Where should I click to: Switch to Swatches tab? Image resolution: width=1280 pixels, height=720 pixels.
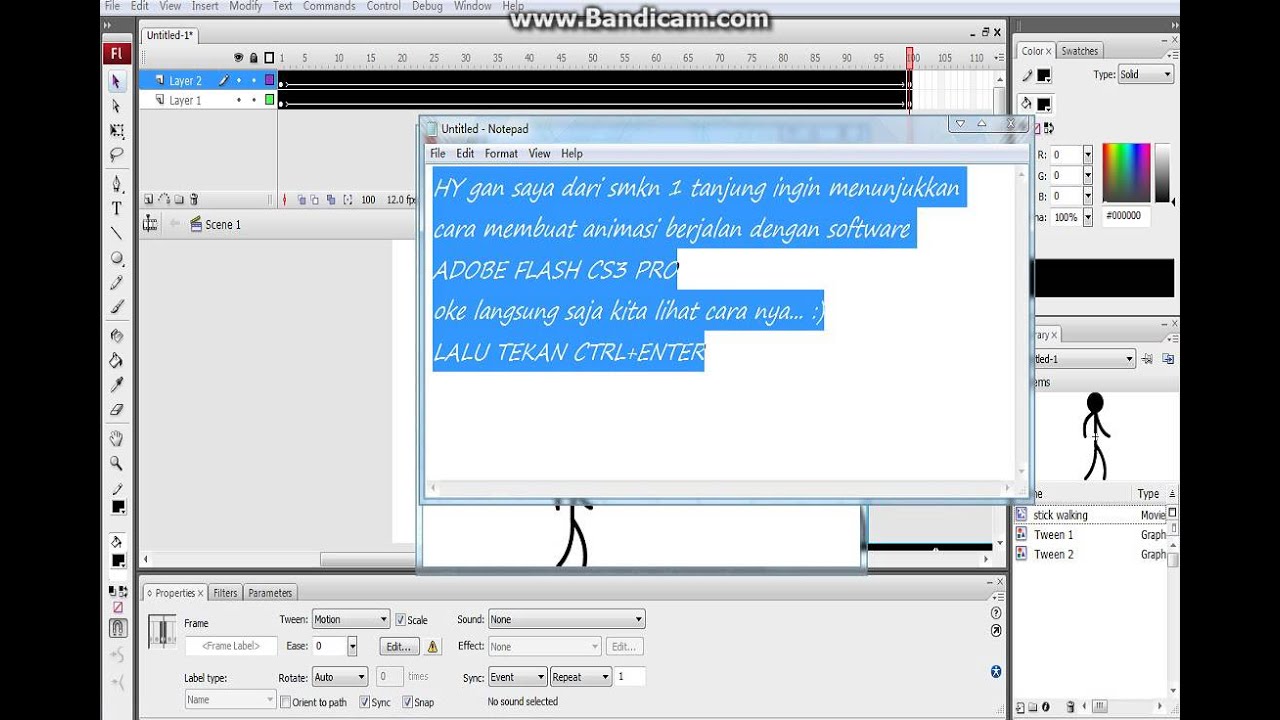coord(1079,51)
